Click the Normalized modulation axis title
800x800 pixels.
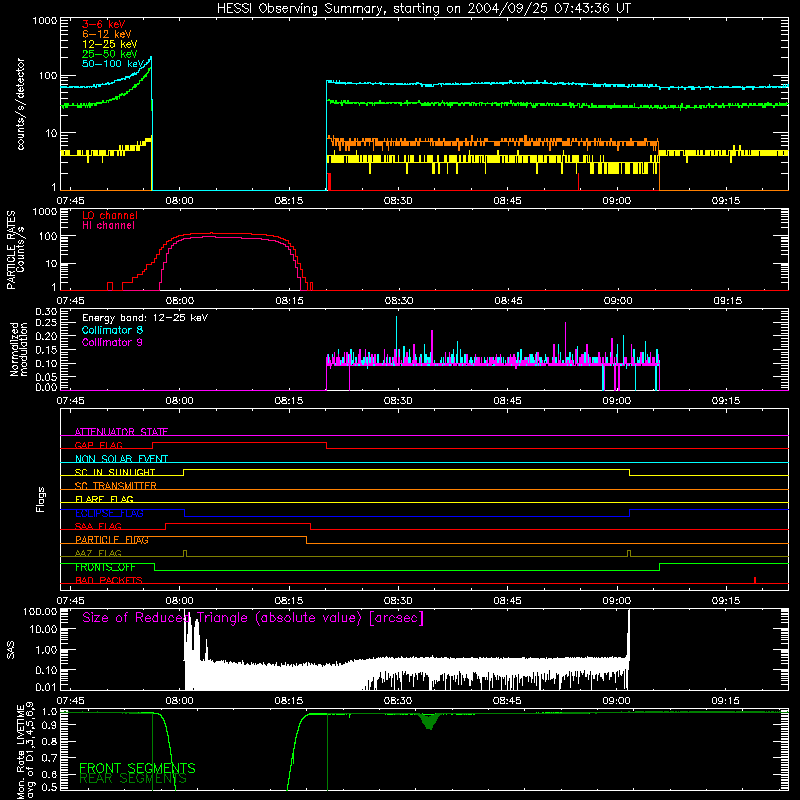point(19,349)
